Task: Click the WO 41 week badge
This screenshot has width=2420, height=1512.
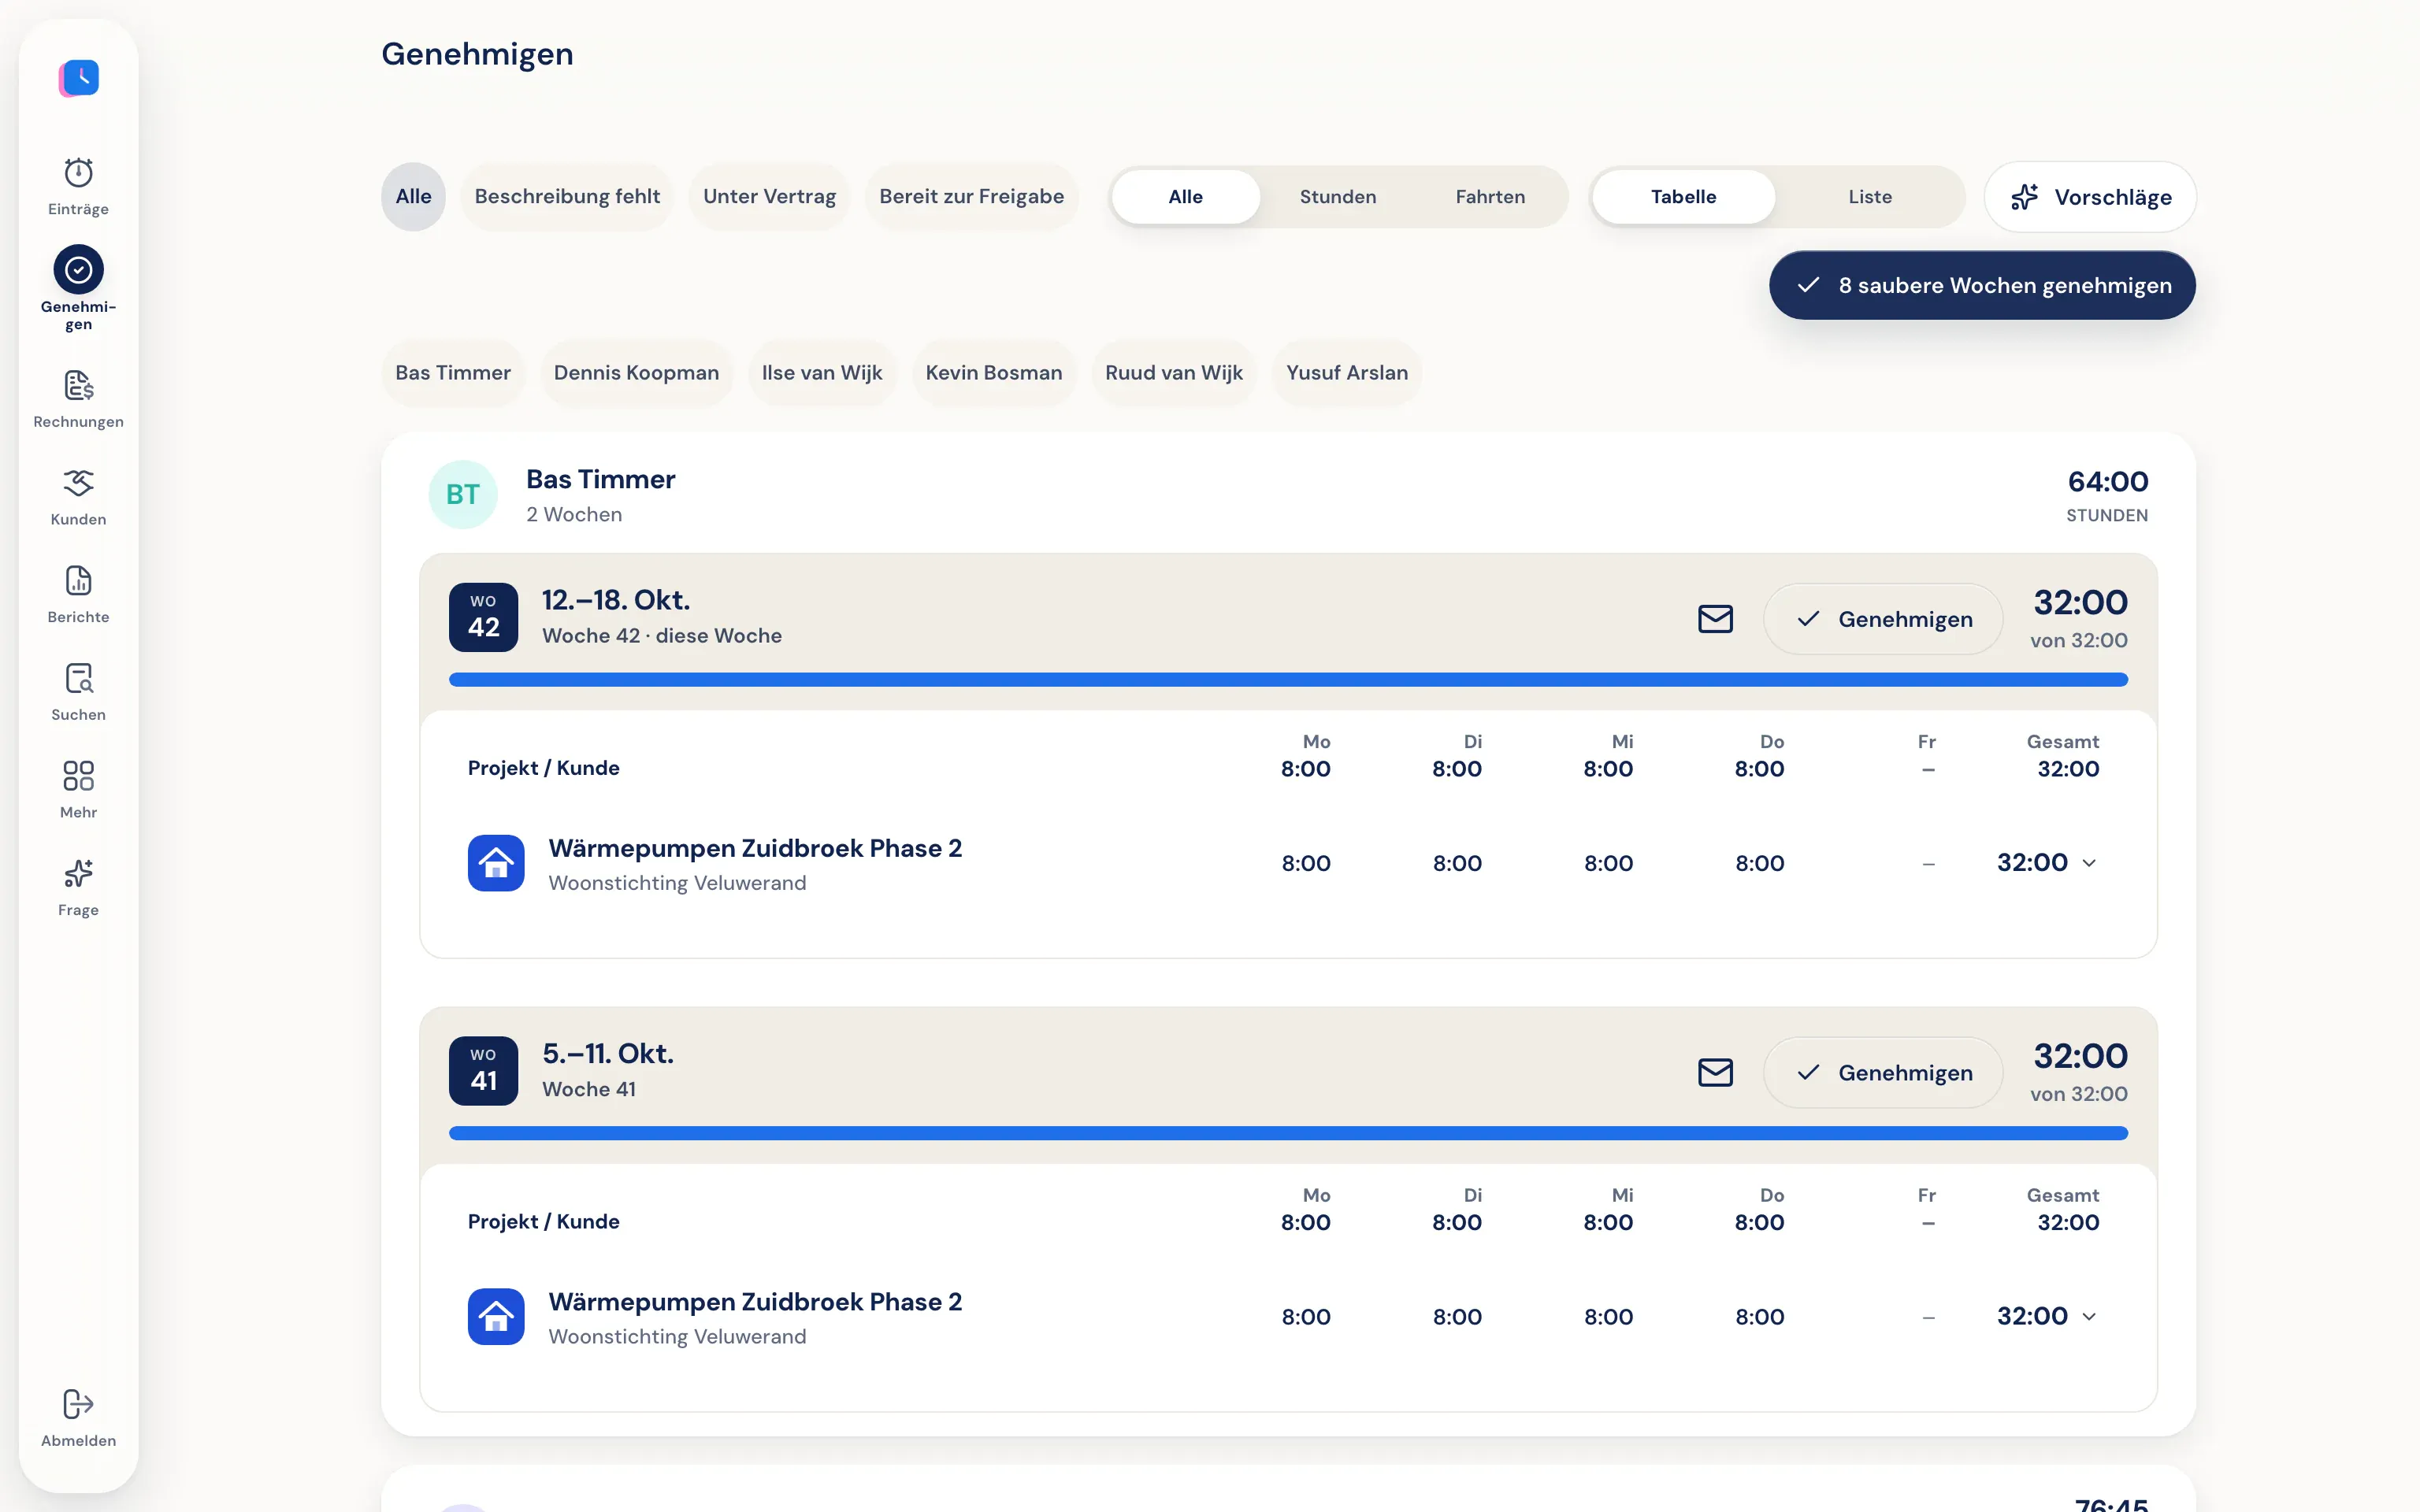Action: click(483, 1071)
